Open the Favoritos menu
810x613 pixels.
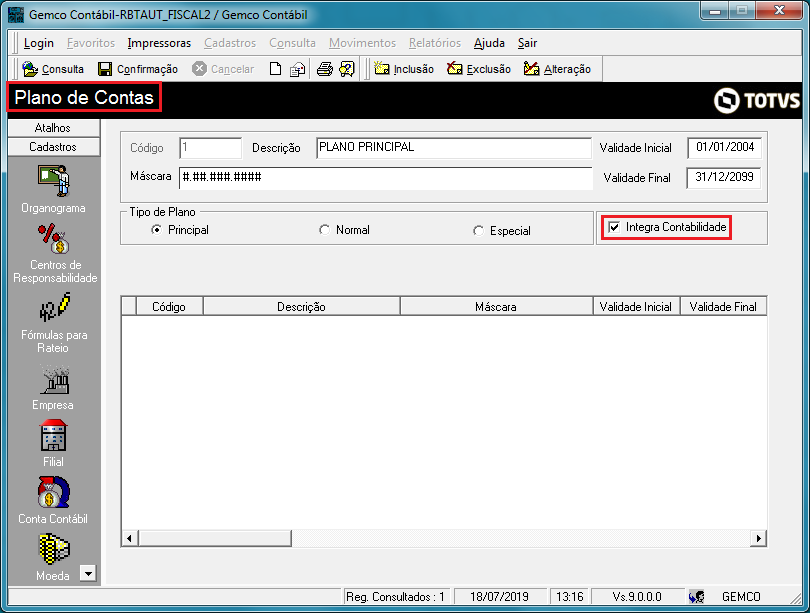pyautogui.click(x=91, y=43)
